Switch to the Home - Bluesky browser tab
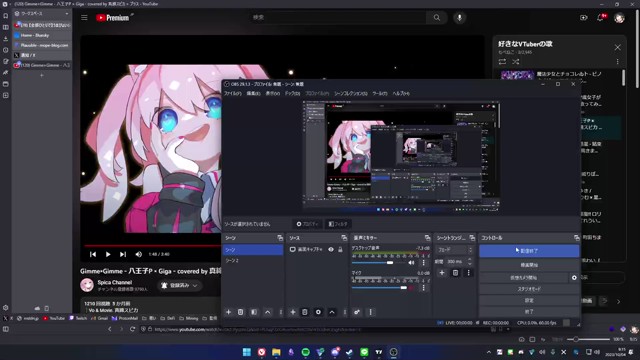The image size is (640, 360). (42, 35)
